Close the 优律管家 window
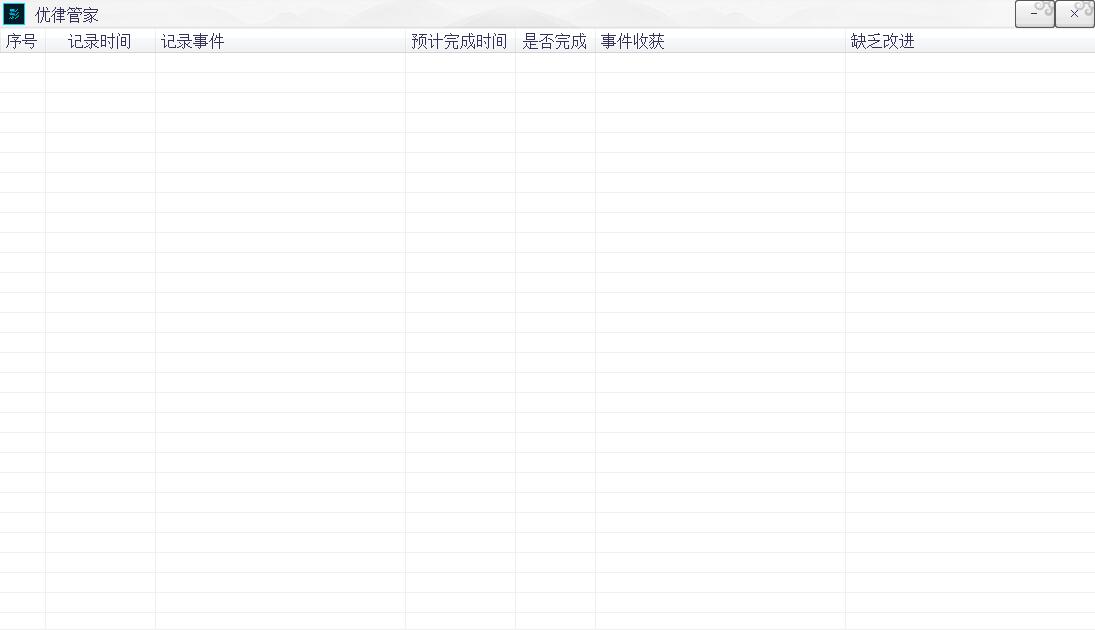 (1074, 14)
